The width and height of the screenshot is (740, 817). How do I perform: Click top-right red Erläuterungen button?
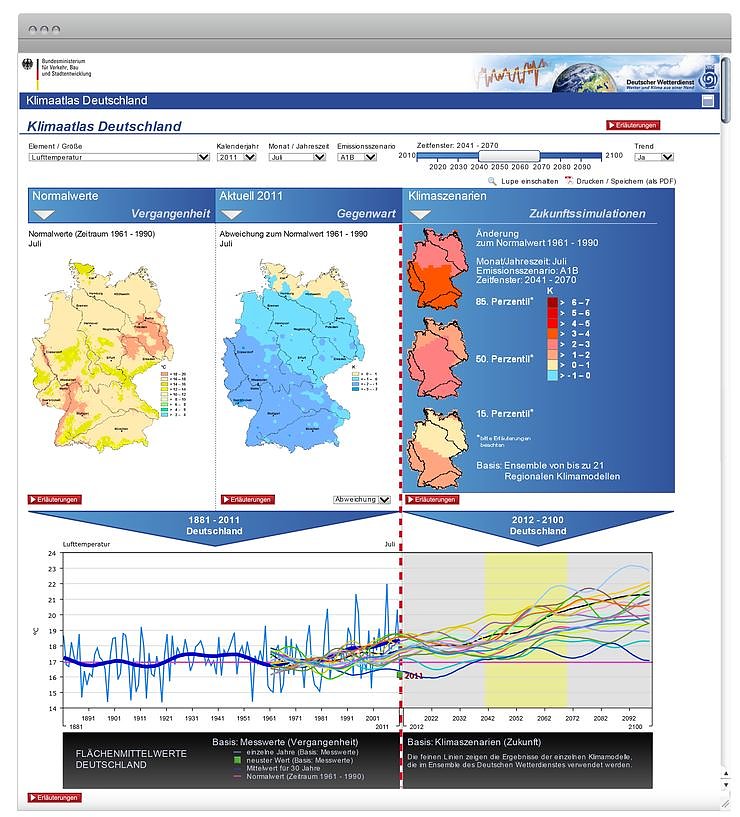tap(633, 126)
